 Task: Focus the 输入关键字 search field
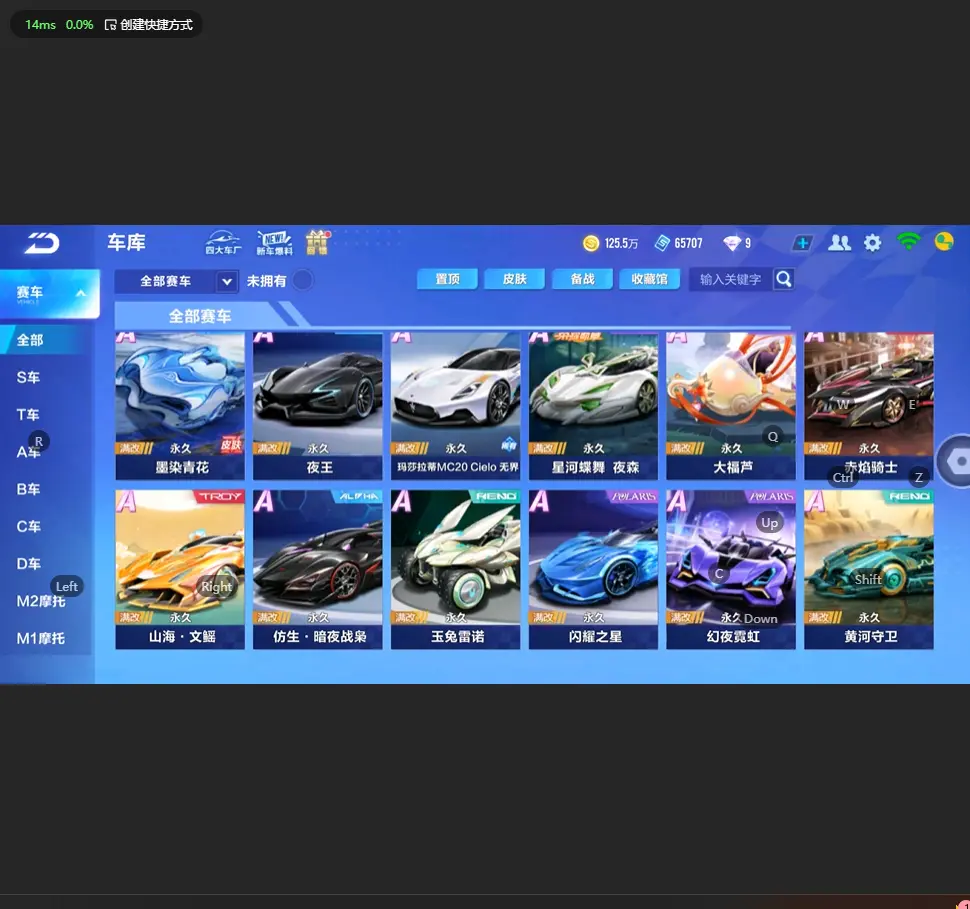(x=730, y=280)
